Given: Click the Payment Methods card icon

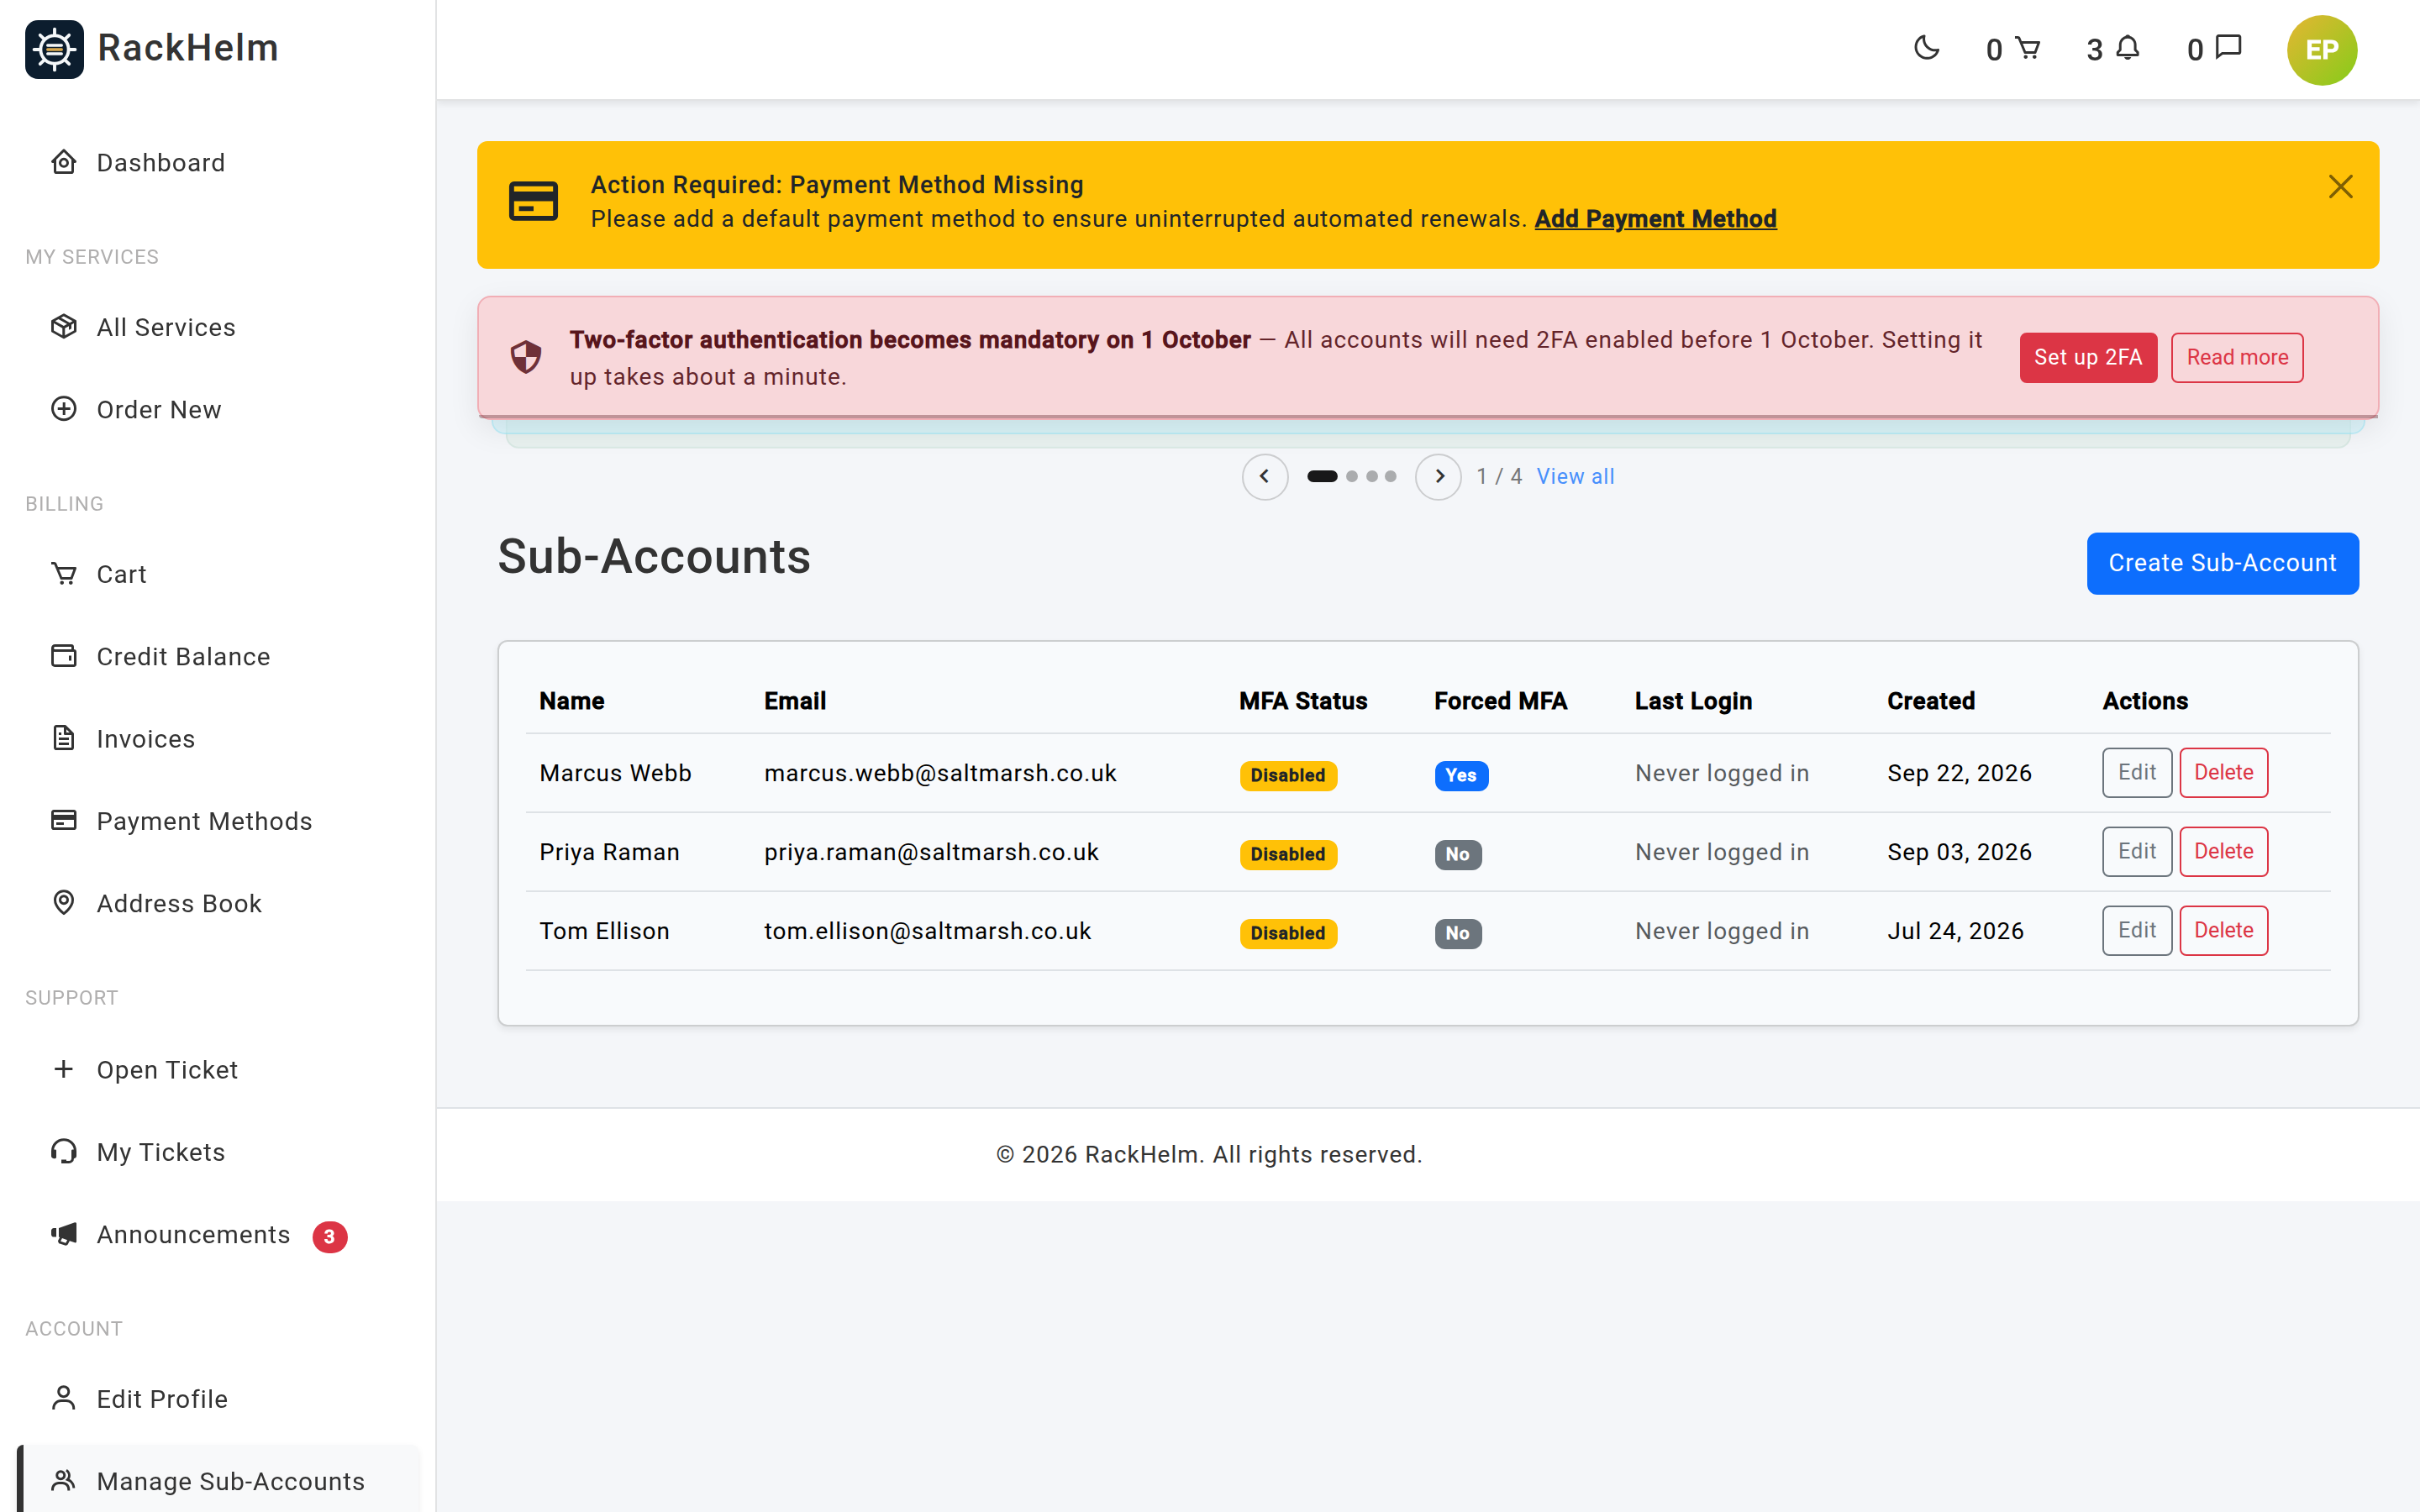Looking at the screenshot, I should (64, 820).
